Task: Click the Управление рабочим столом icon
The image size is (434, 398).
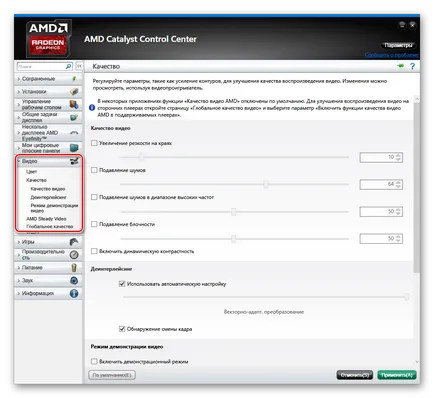Action: click(x=74, y=104)
